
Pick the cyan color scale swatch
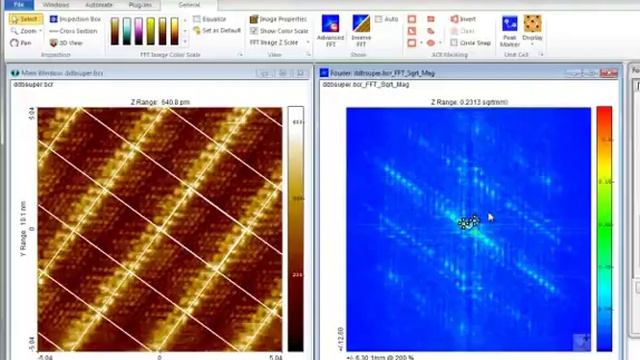(x=127, y=31)
